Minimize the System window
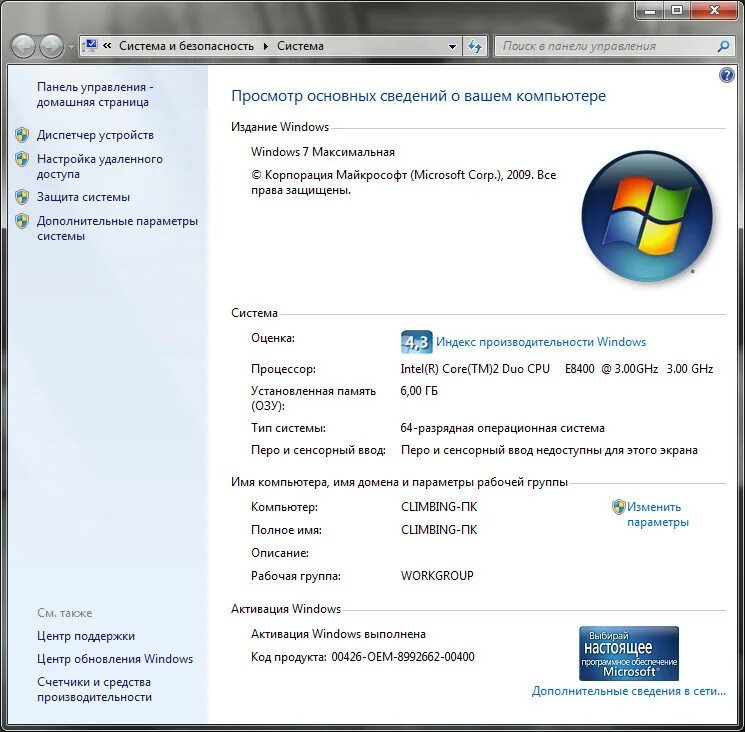745x732 pixels. coord(650,10)
